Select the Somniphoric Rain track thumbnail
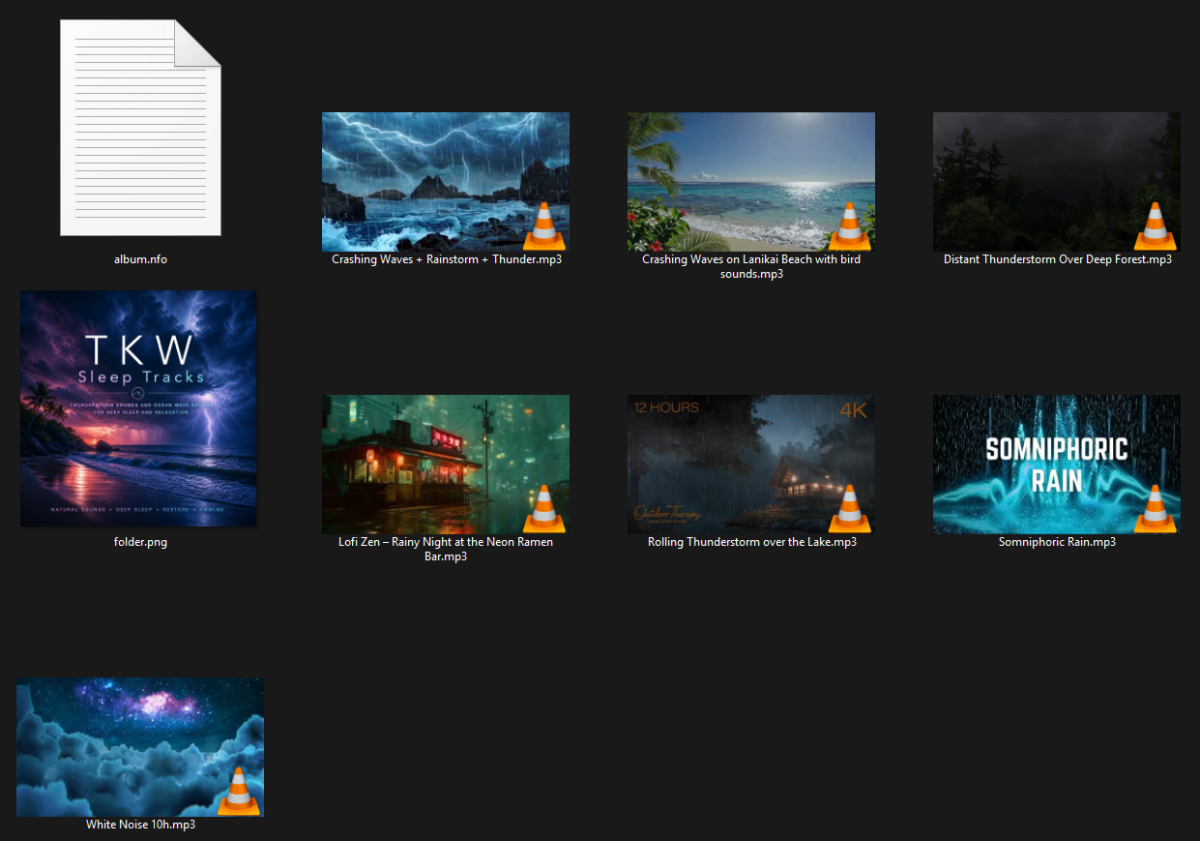Screen dimensions: 1200x841 [1056, 464]
